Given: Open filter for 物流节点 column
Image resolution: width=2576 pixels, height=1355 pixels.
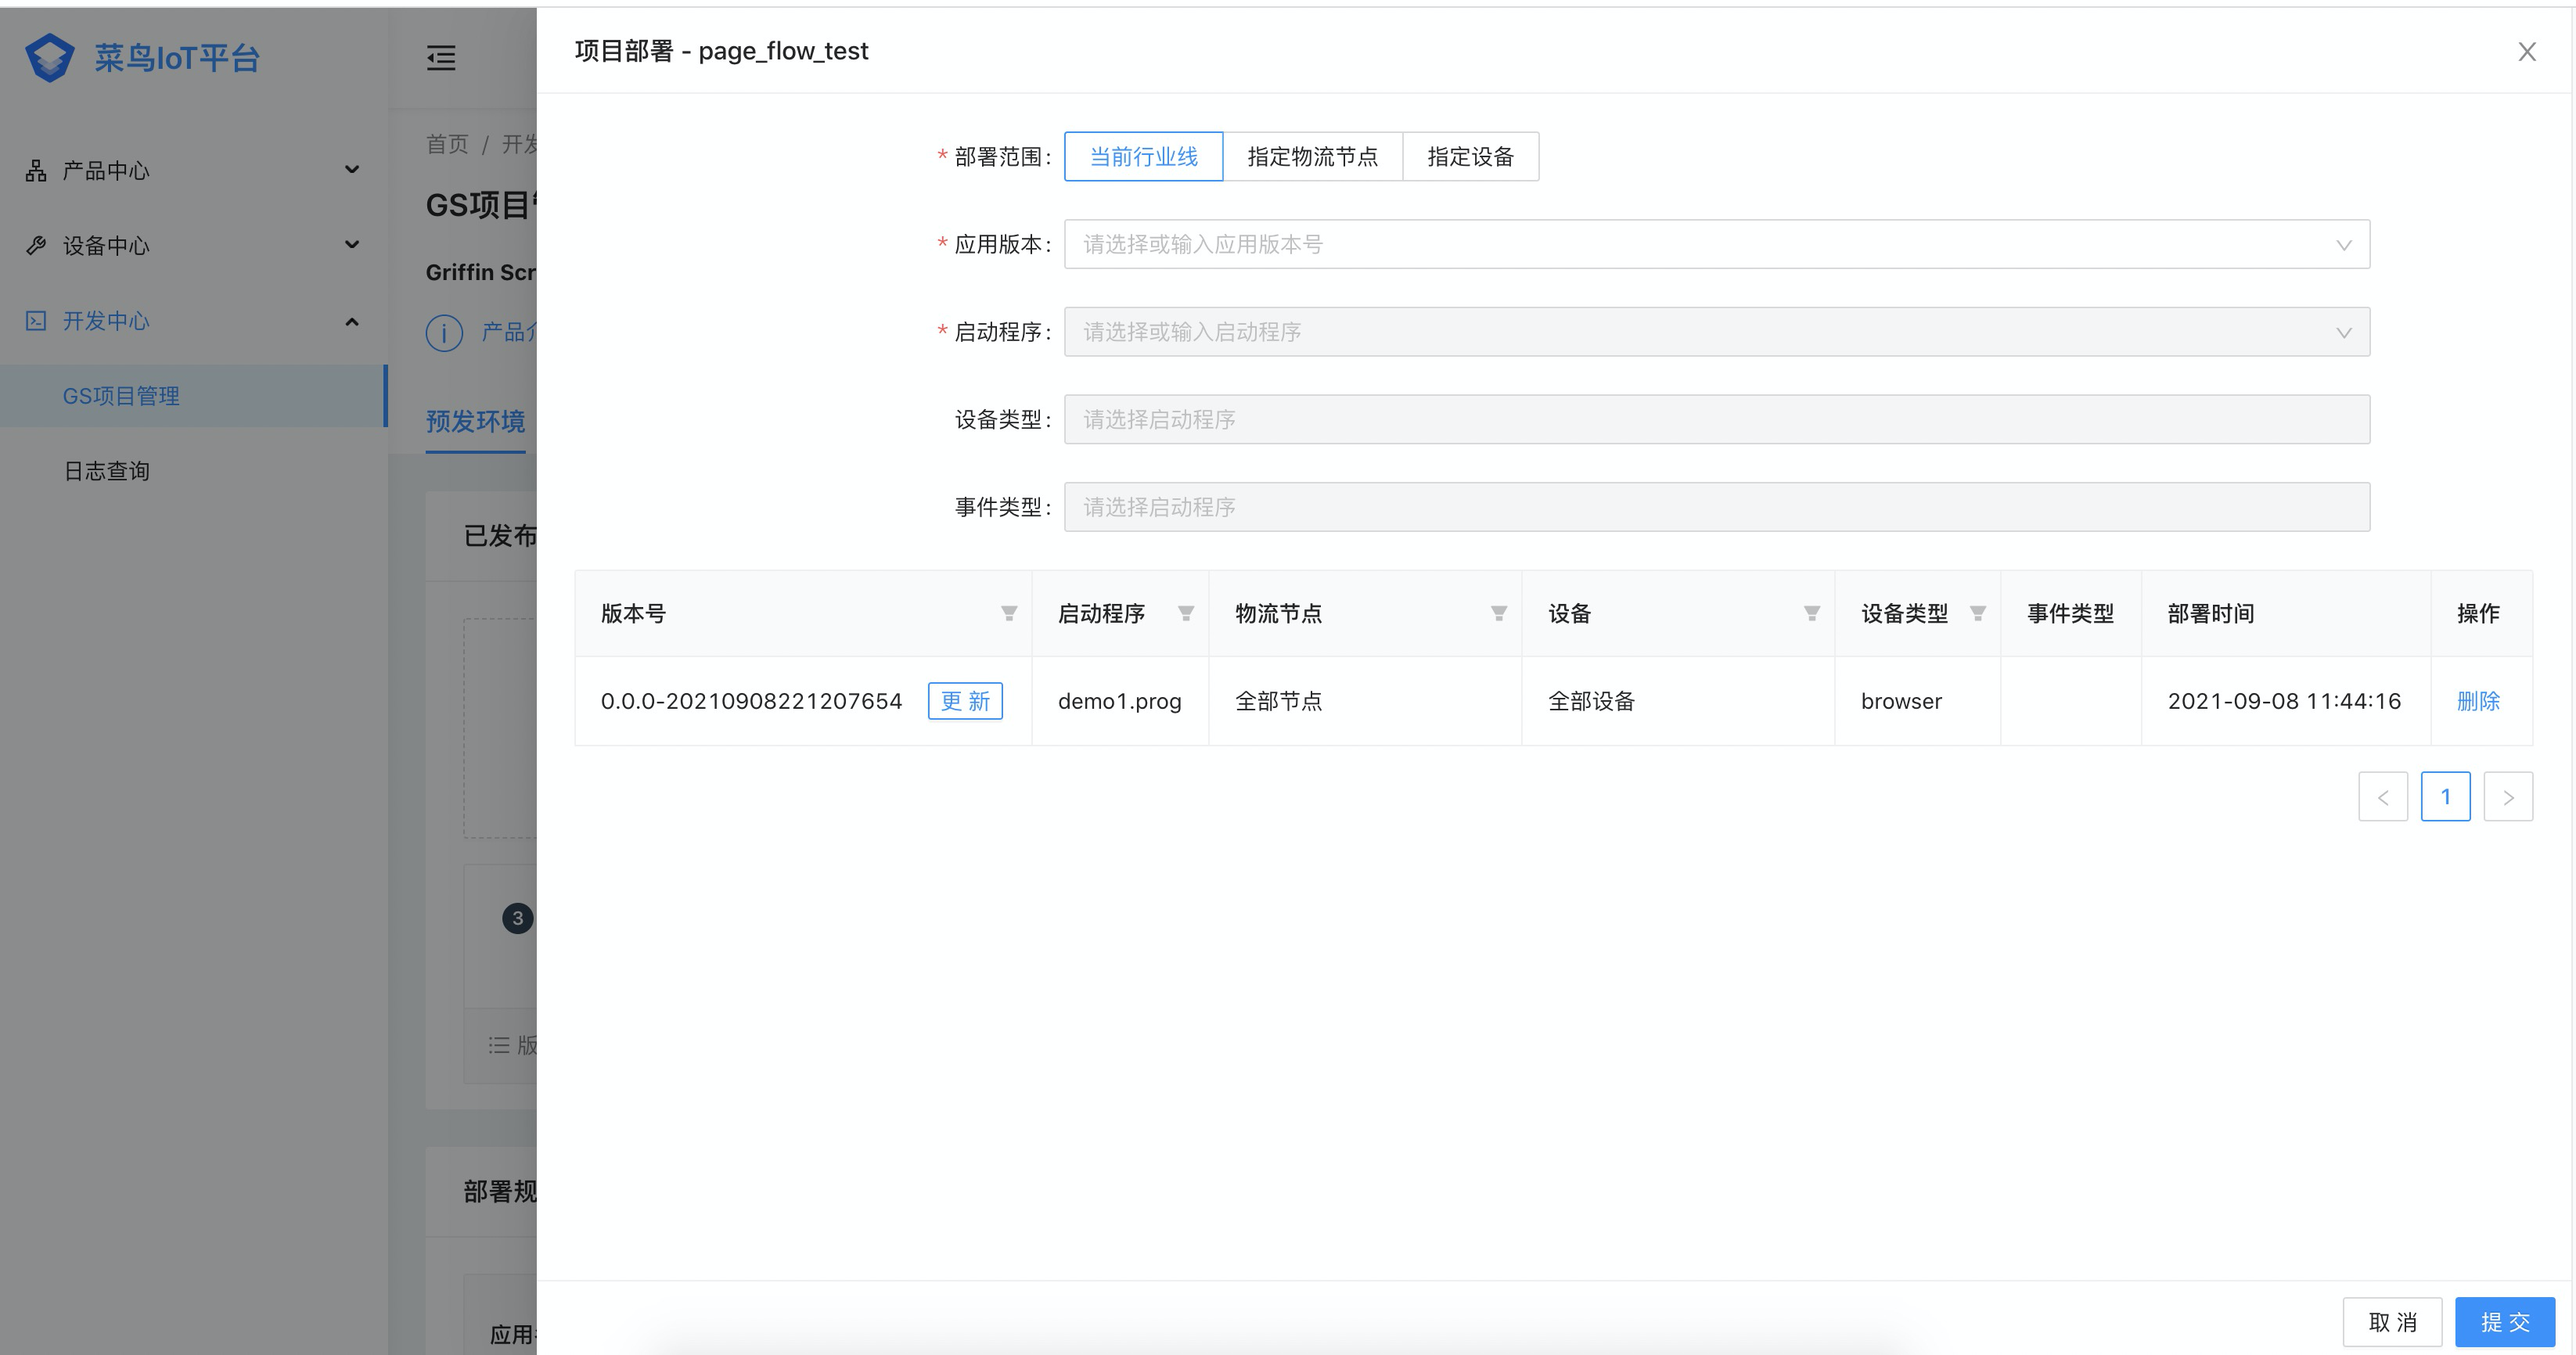Looking at the screenshot, I should [1498, 613].
